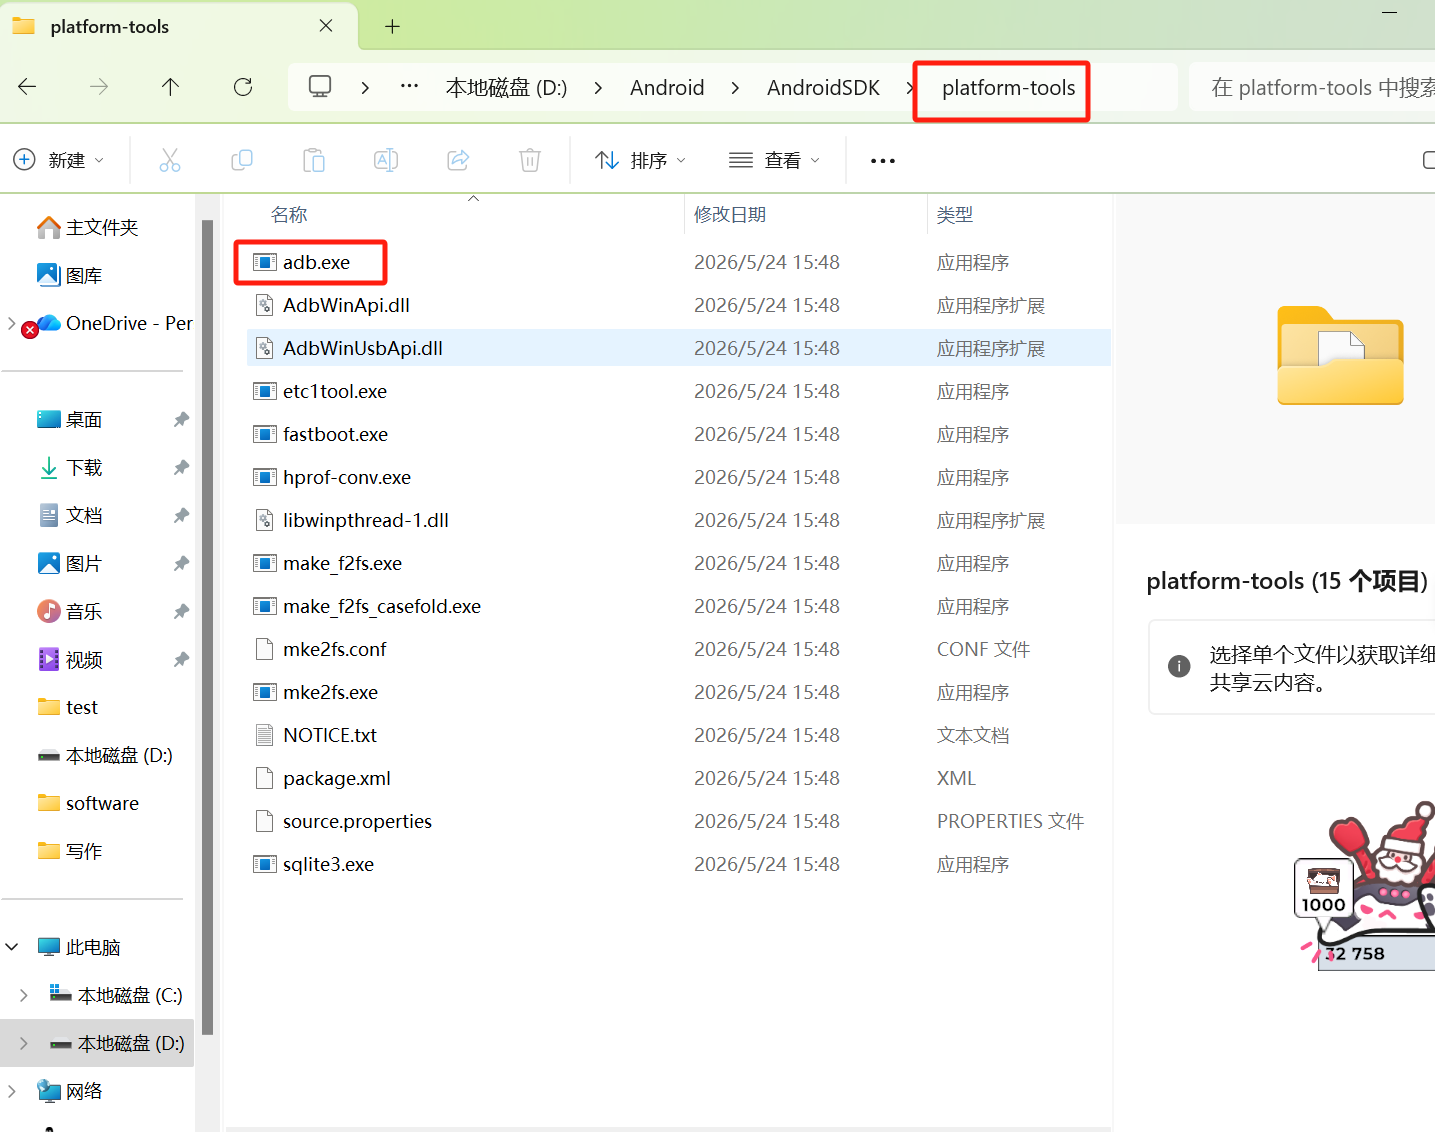1435x1132 pixels.
Task: Select the libwinpthread-1.dll file
Action: 678,520
